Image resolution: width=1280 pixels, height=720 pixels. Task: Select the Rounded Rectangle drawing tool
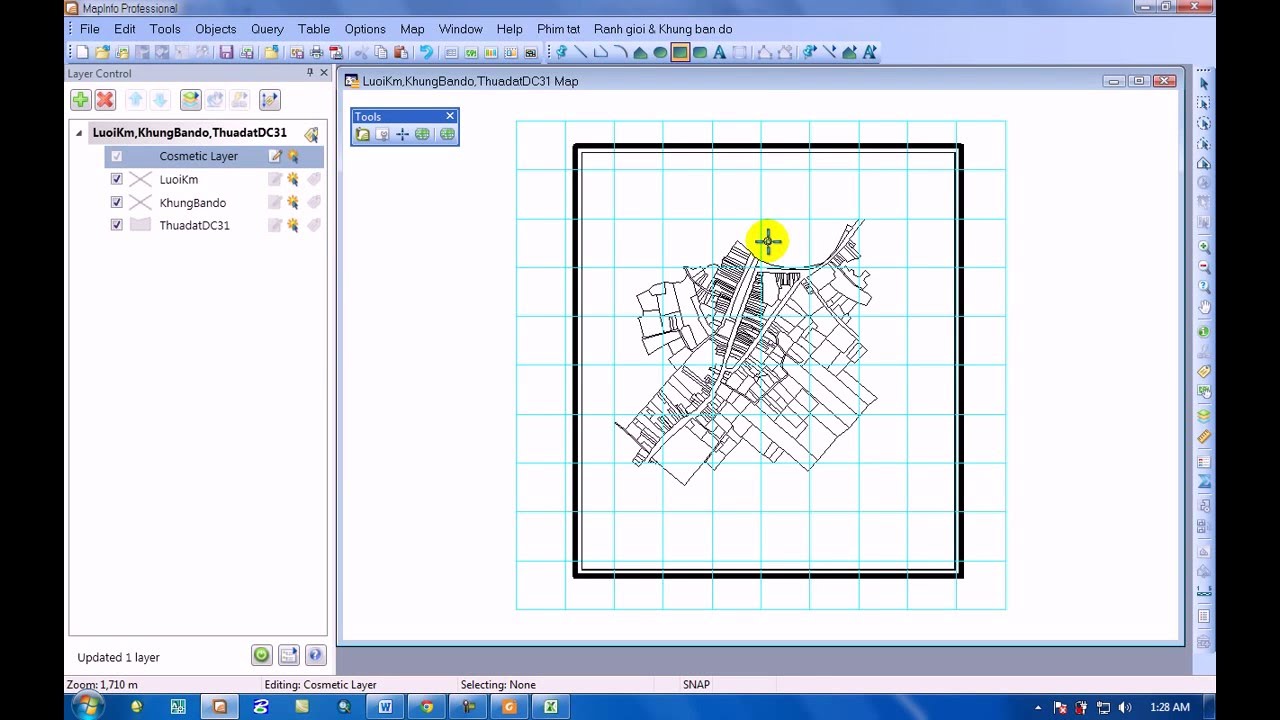pyautogui.click(x=699, y=52)
